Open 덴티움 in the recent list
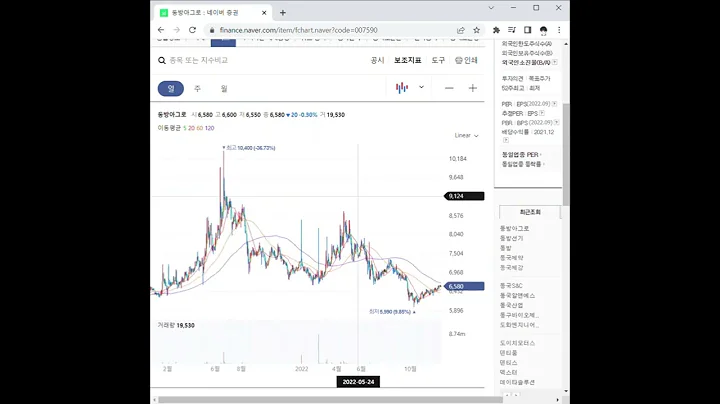Image resolution: width=720 pixels, height=404 pixels. coord(508,353)
